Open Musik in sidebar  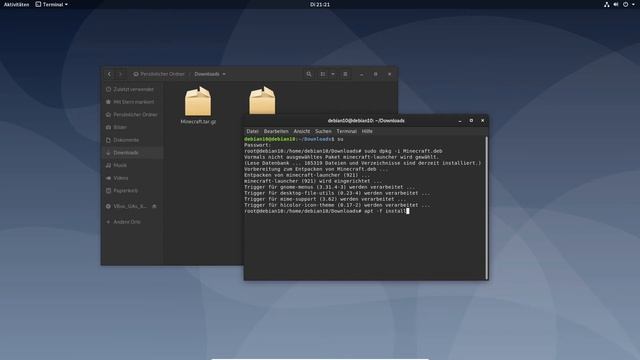pyautogui.click(x=133, y=165)
